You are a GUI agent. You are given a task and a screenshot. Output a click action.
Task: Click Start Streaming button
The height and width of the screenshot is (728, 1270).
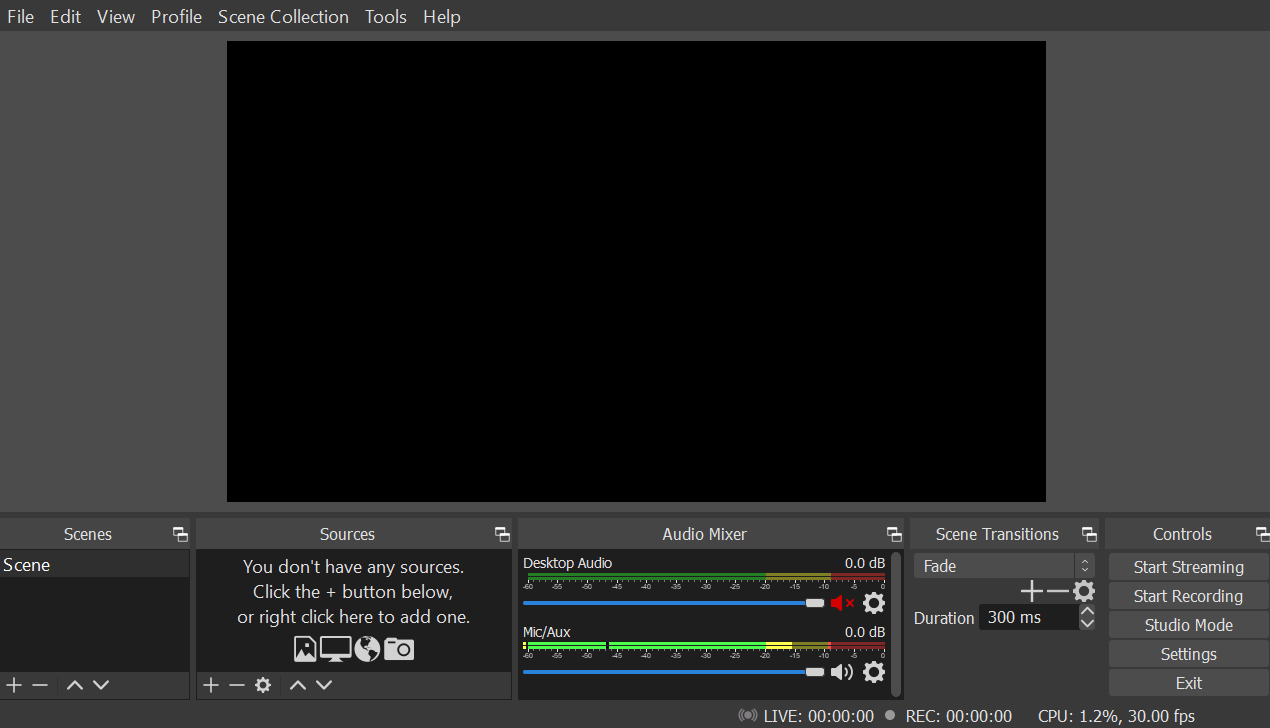(x=1188, y=567)
